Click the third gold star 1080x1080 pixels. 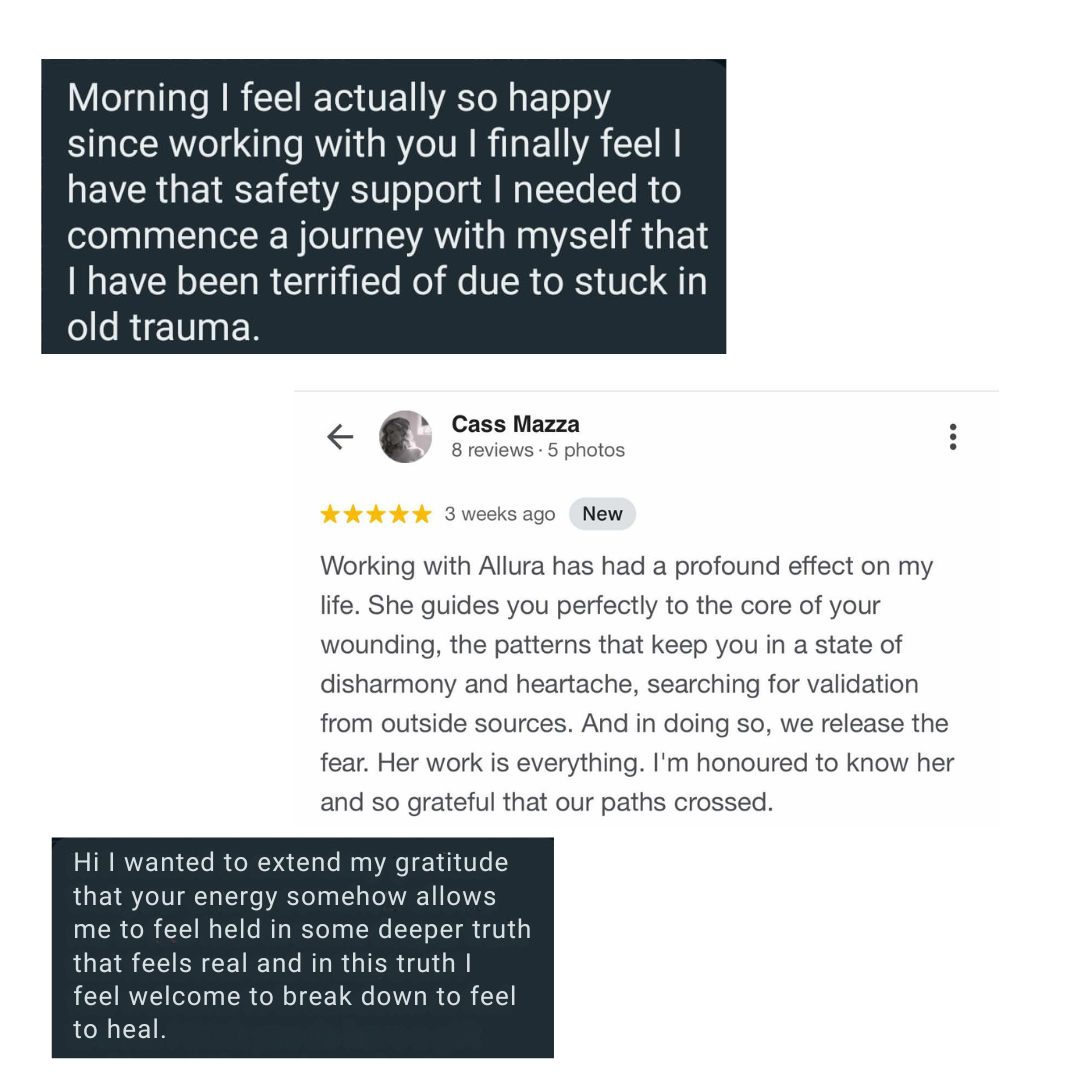tap(376, 514)
